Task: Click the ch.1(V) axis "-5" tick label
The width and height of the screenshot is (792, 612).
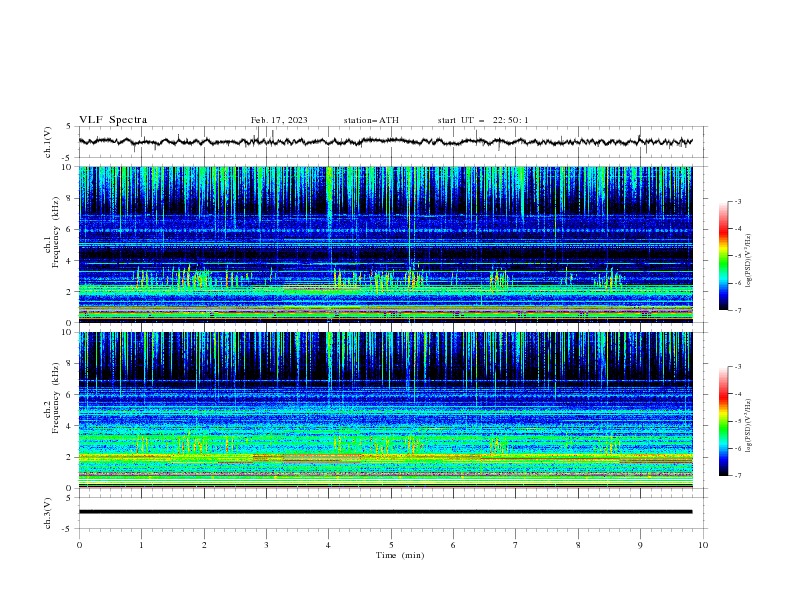Action: click(x=68, y=158)
